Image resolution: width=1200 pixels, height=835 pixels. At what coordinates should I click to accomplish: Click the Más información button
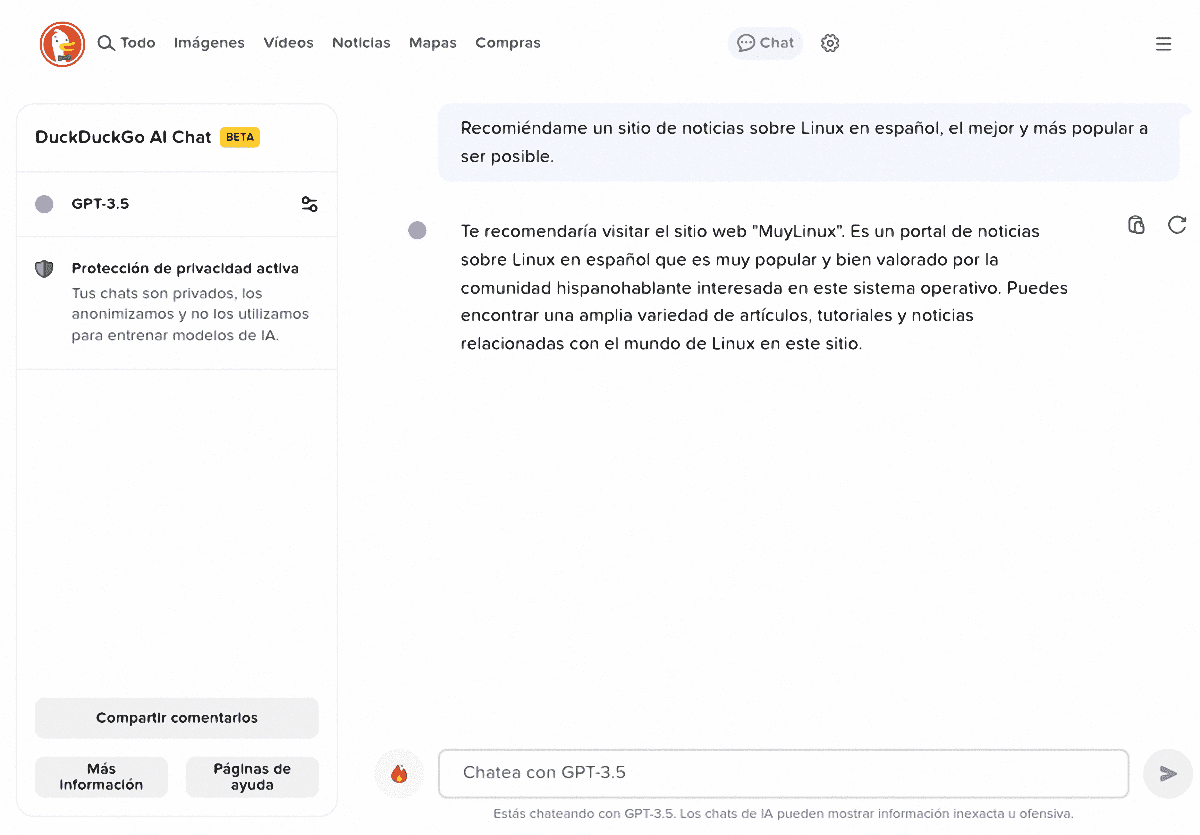tap(101, 777)
